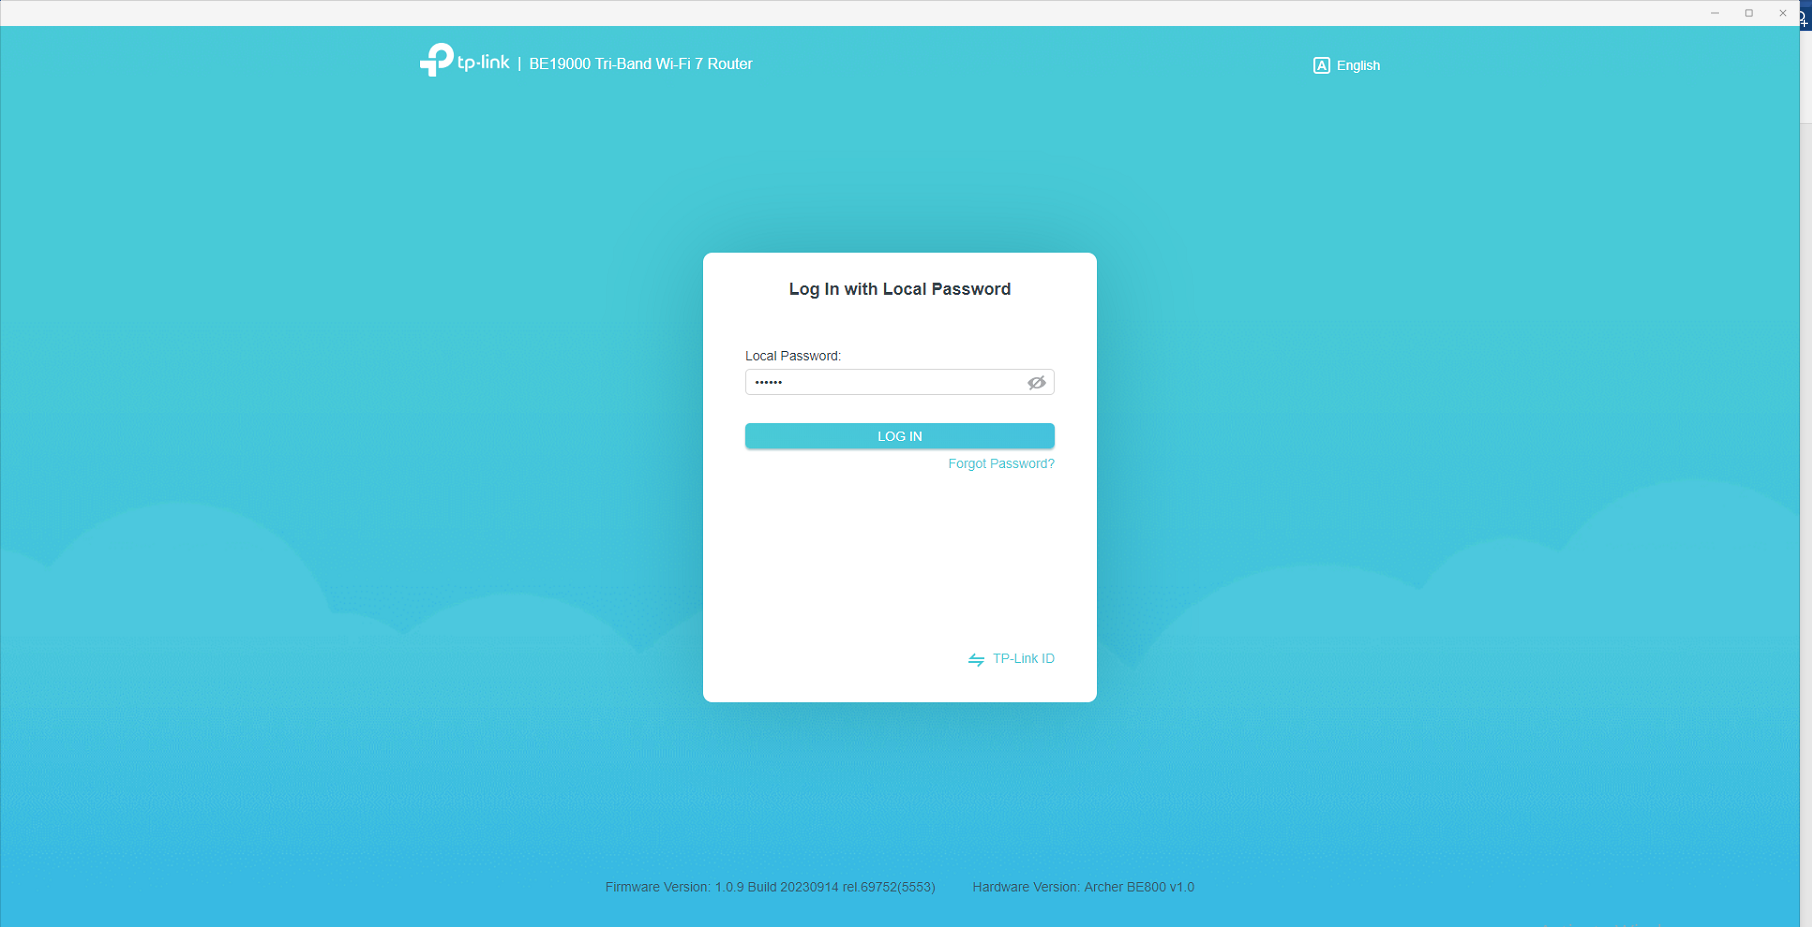The height and width of the screenshot is (927, 1812).
Task: Click the BE19000 Tri-Band Wi-Fi 7 Router title
Action: click(x=640, y=64)
